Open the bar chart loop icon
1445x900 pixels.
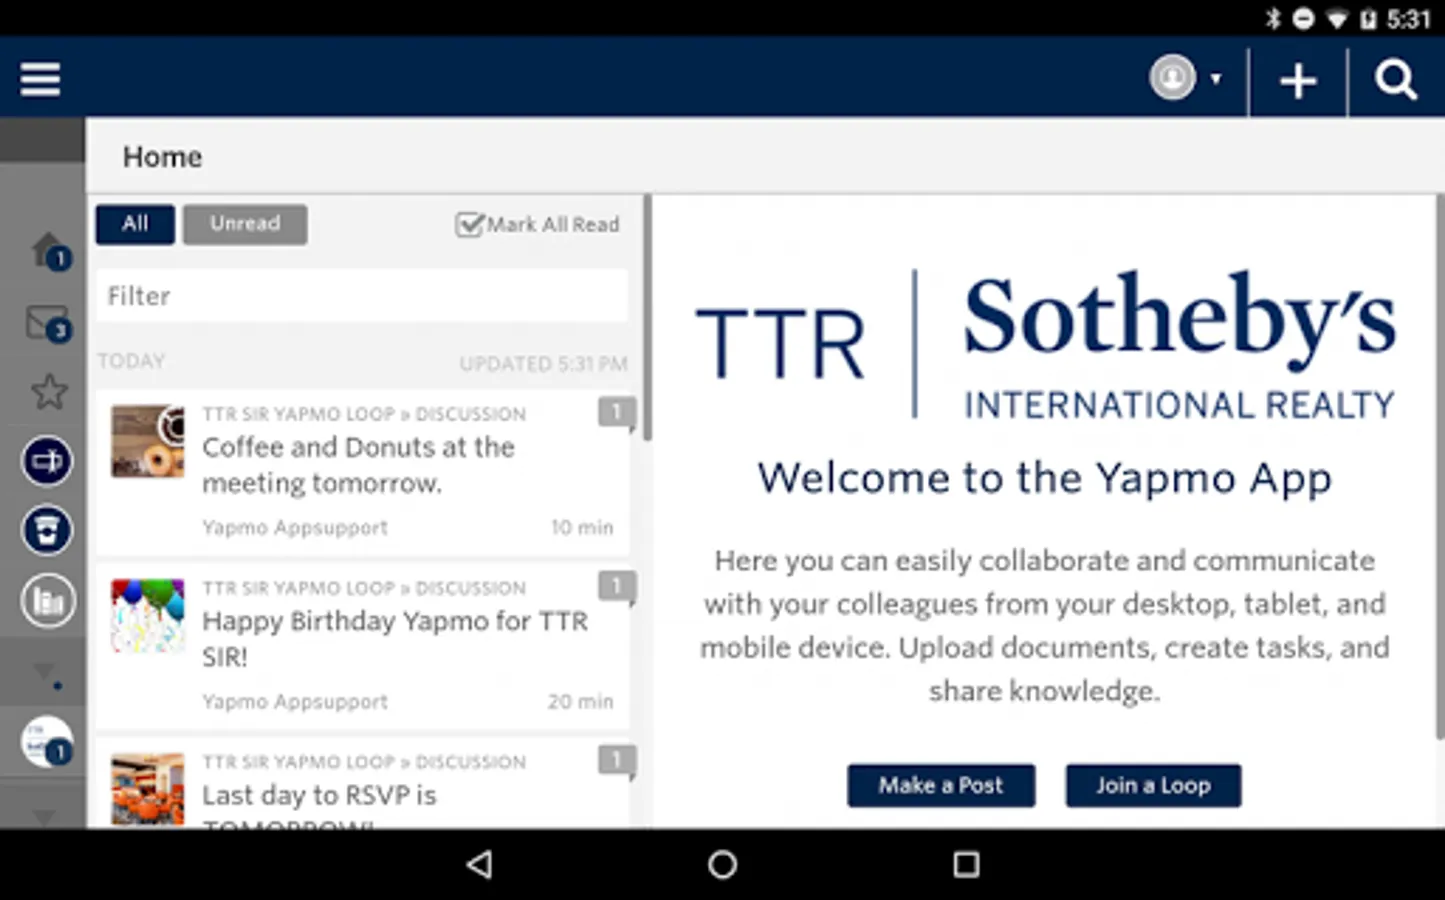click(47, 601)
